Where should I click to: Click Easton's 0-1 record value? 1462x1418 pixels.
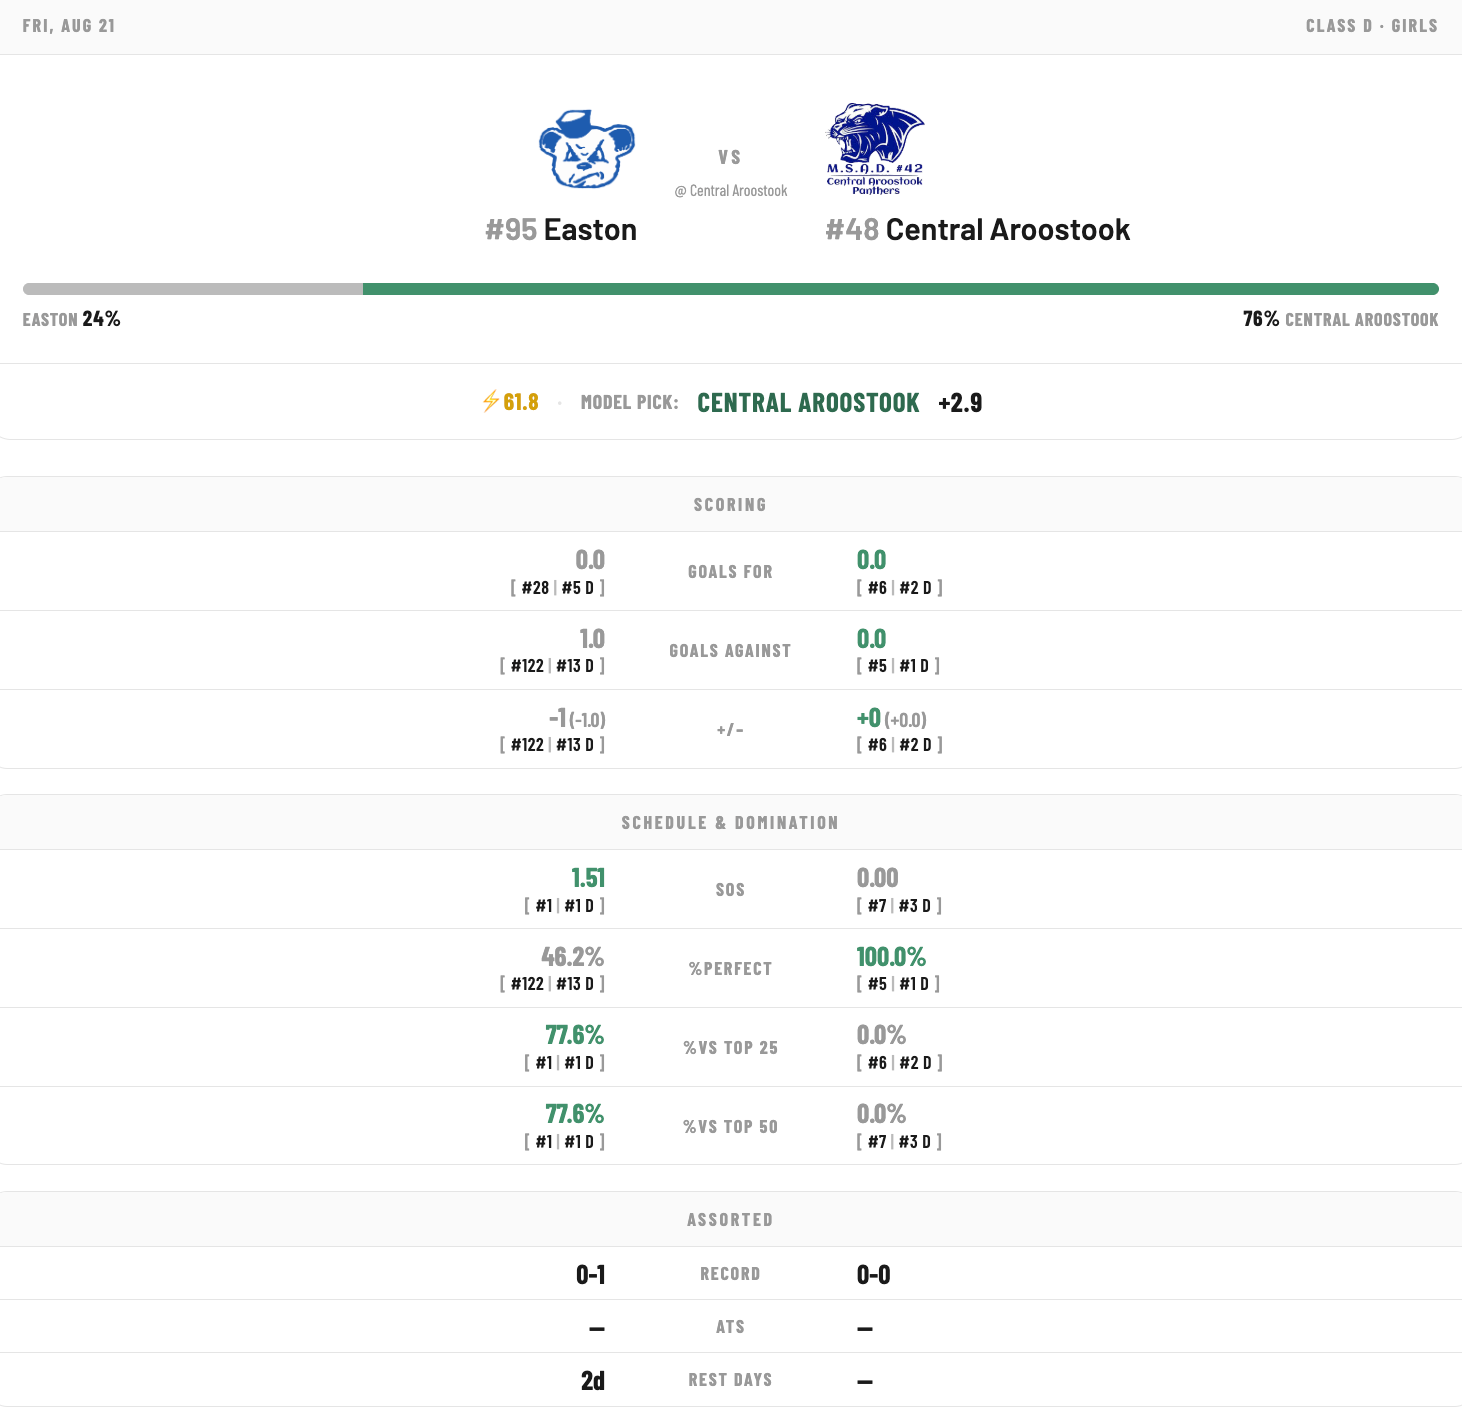591,1275
